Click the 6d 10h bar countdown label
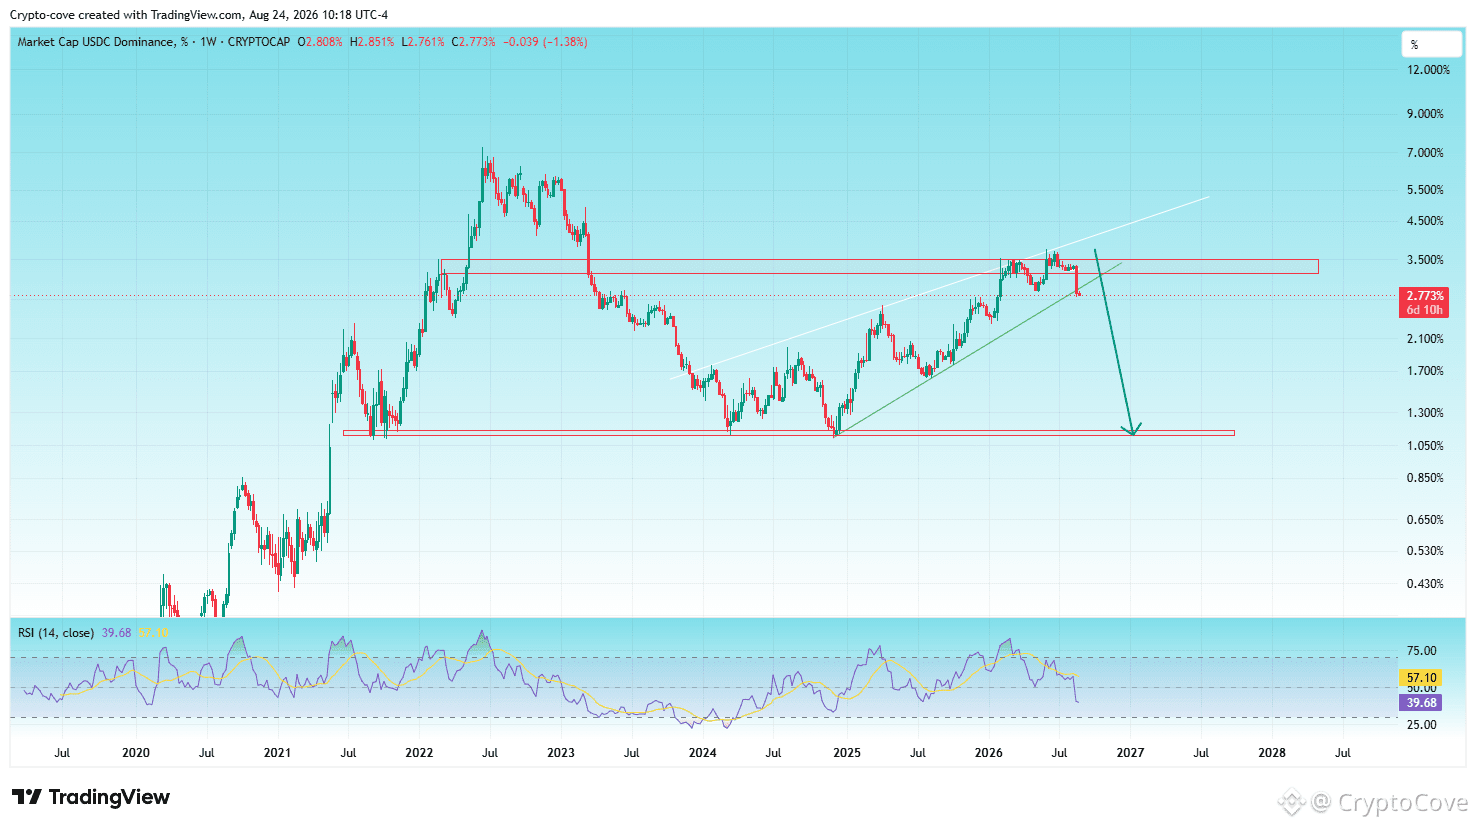1476x827 pixels. (1425, 310)
